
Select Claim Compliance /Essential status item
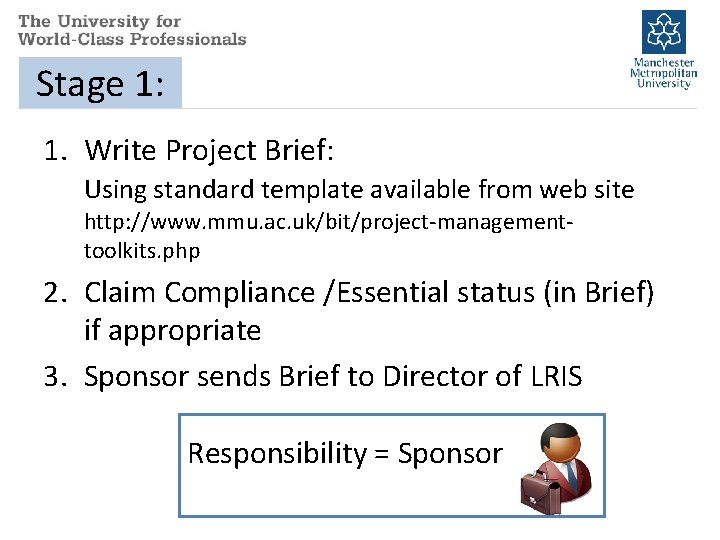(x=369, y=292)
